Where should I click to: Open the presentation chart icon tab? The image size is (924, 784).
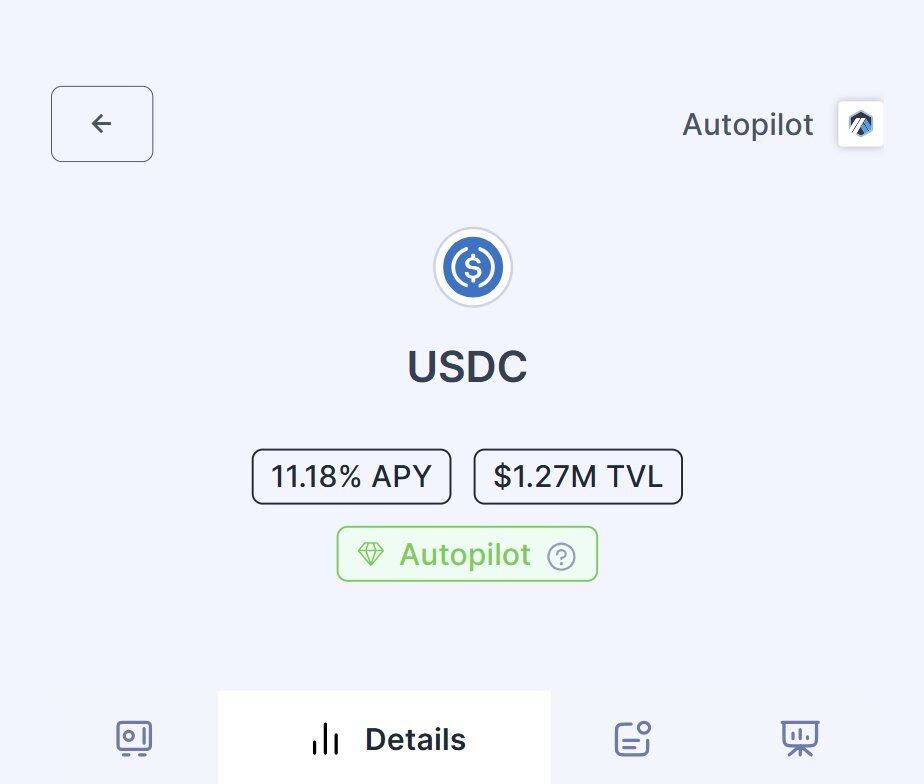coord(799,738)
